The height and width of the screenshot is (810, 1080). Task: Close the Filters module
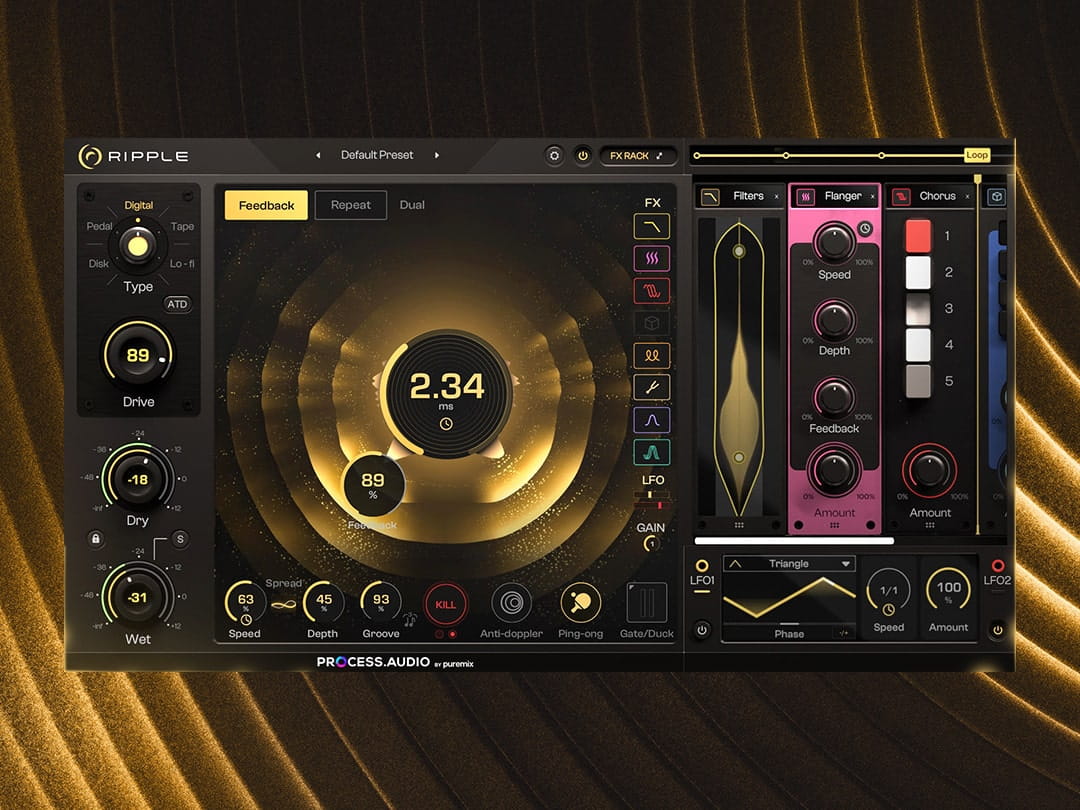coord(776,197)
